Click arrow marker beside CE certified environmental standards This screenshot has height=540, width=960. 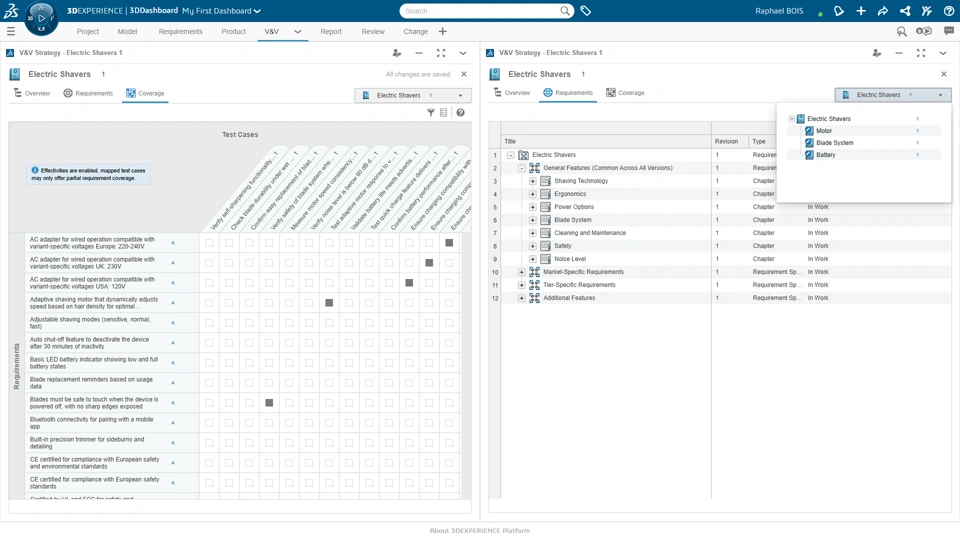click(173, 462)
